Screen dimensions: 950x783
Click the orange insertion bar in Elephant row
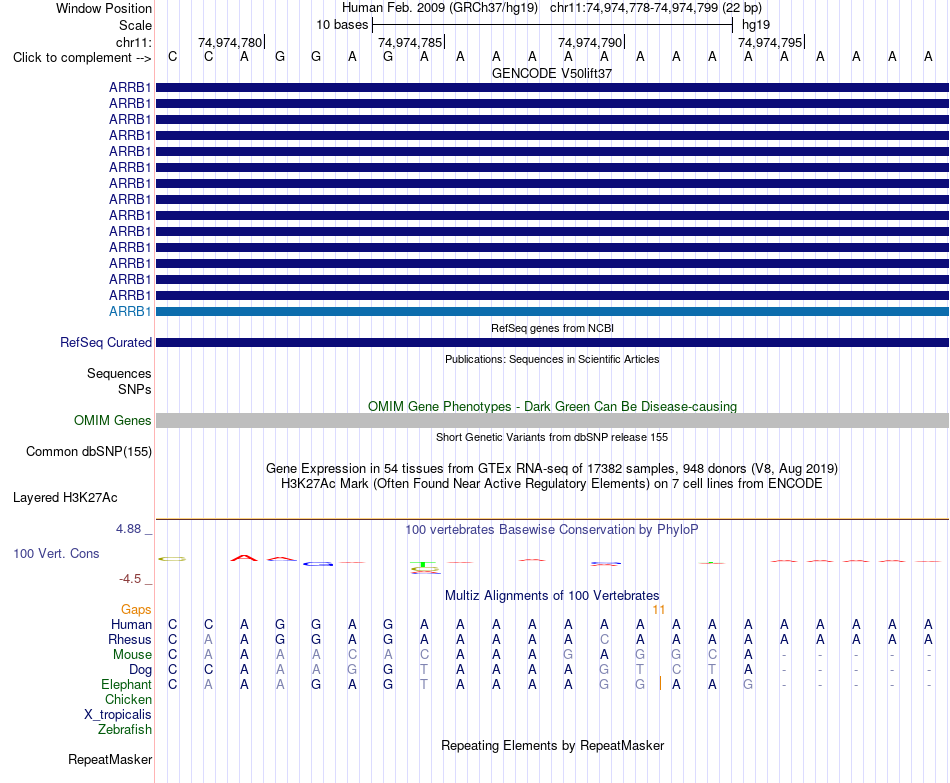[660, 684]
